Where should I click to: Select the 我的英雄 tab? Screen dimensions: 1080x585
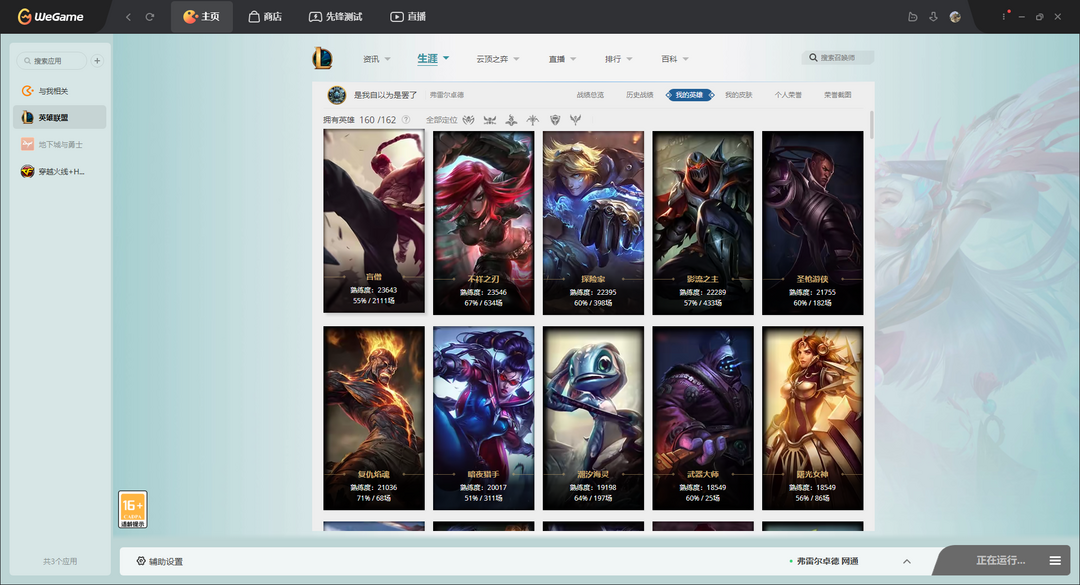[x=689, y=94]
